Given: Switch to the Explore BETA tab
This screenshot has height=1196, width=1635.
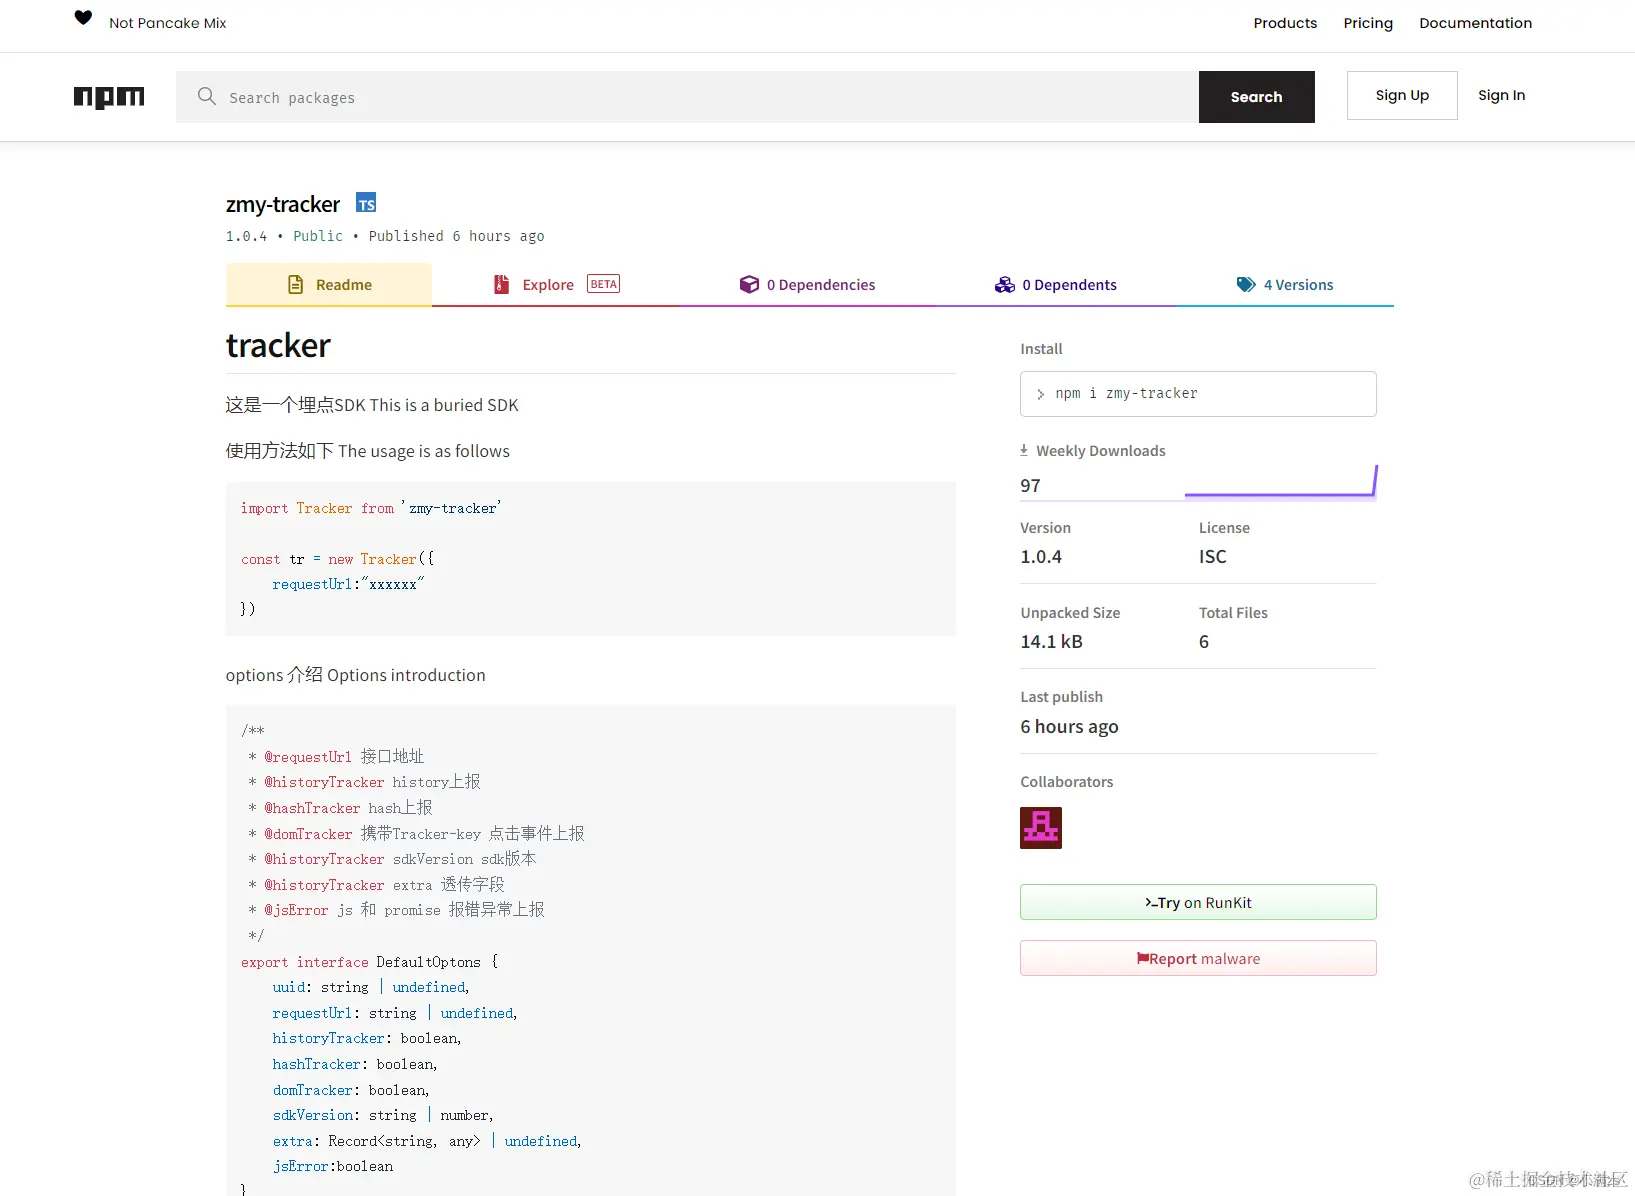Looking at the screenshot, I should click(556, 285).
